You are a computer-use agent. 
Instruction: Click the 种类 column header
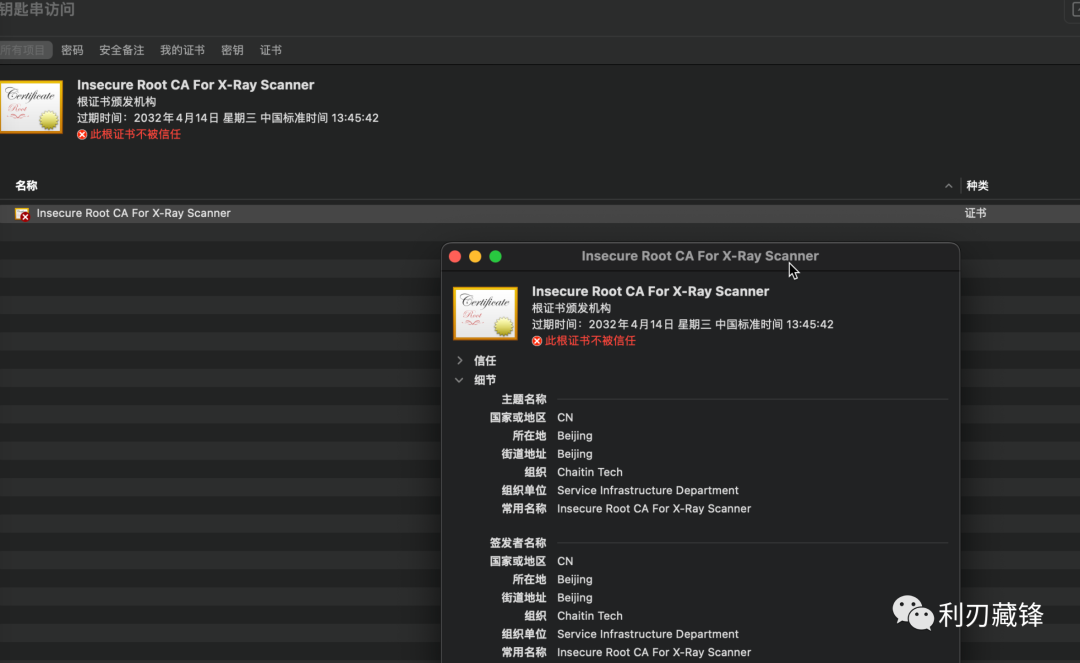coord(977,186)
